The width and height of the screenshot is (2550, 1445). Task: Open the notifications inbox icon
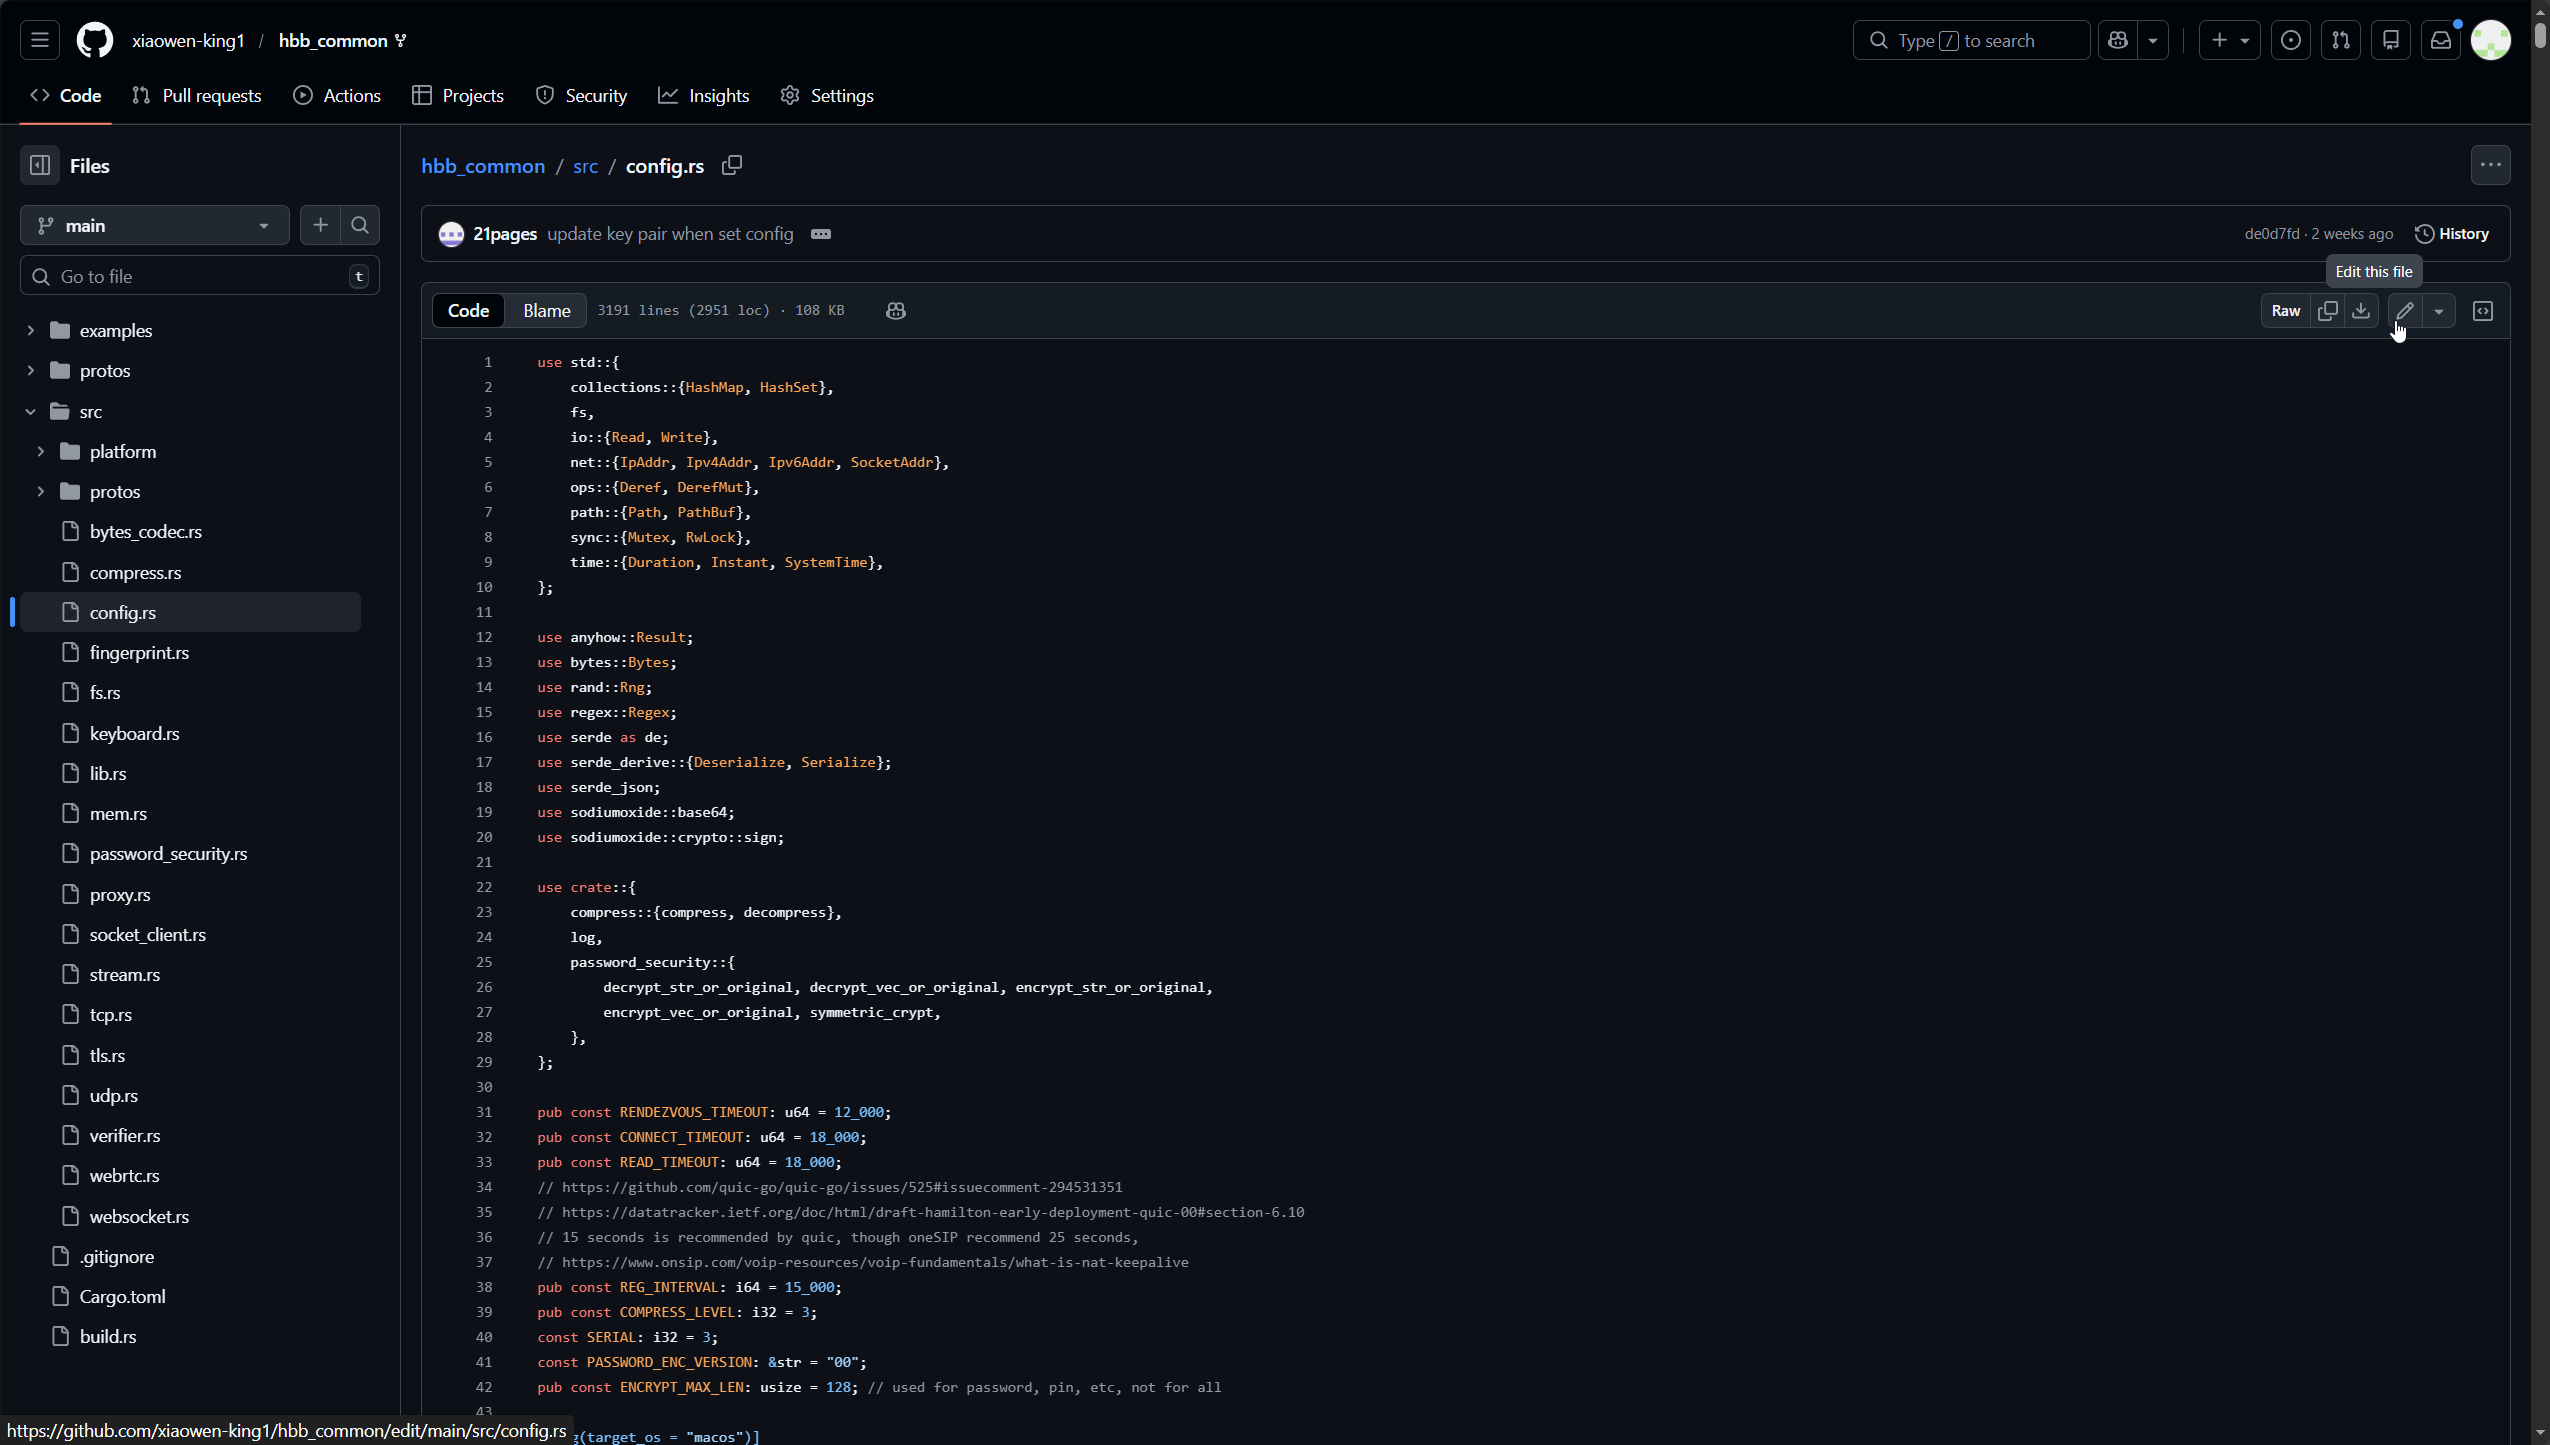tap(2441, 40)
